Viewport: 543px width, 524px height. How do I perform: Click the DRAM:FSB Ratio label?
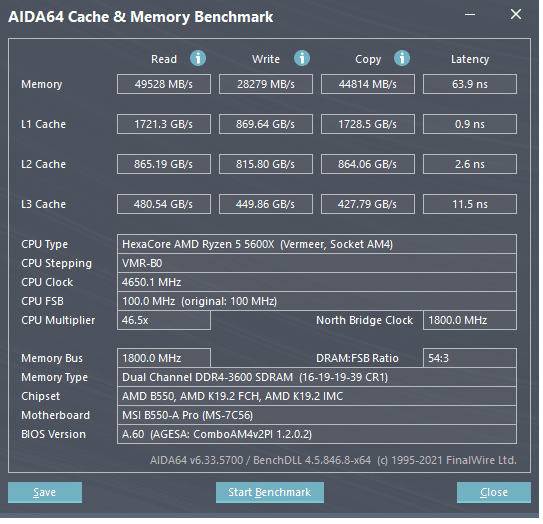pyautogui.click(x=357, y=358)
